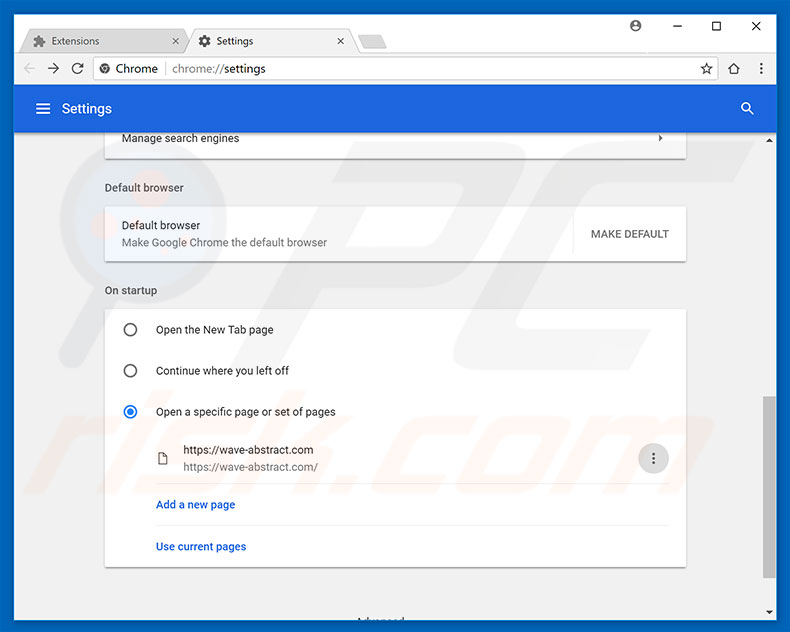The height and width of the screenshot is (632, 790).
Task: Choose Open a specific page or set of pages
Action: pyautogui.click(x=130, y=412)
